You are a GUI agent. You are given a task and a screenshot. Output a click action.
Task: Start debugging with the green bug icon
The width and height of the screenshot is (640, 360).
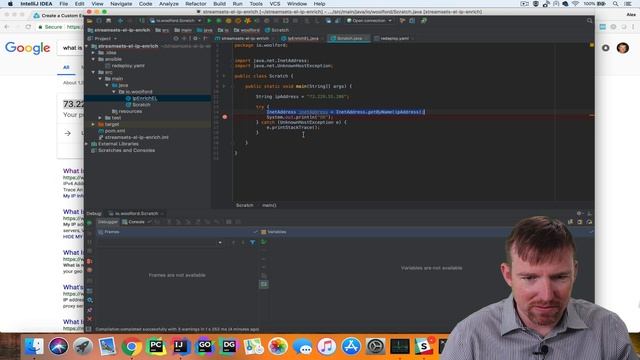click(x=219, y=20)
